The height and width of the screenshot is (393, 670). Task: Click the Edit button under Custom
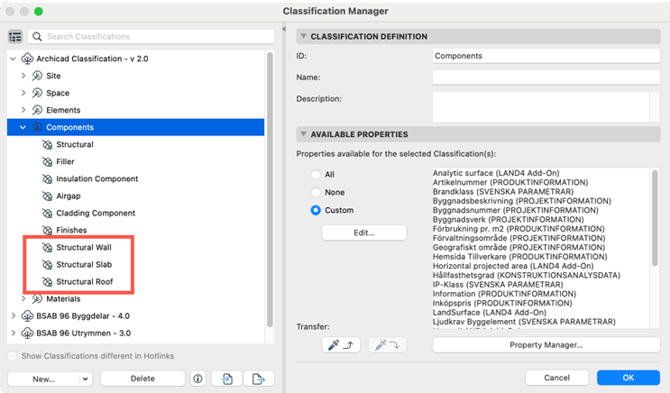tap(364, 233)
